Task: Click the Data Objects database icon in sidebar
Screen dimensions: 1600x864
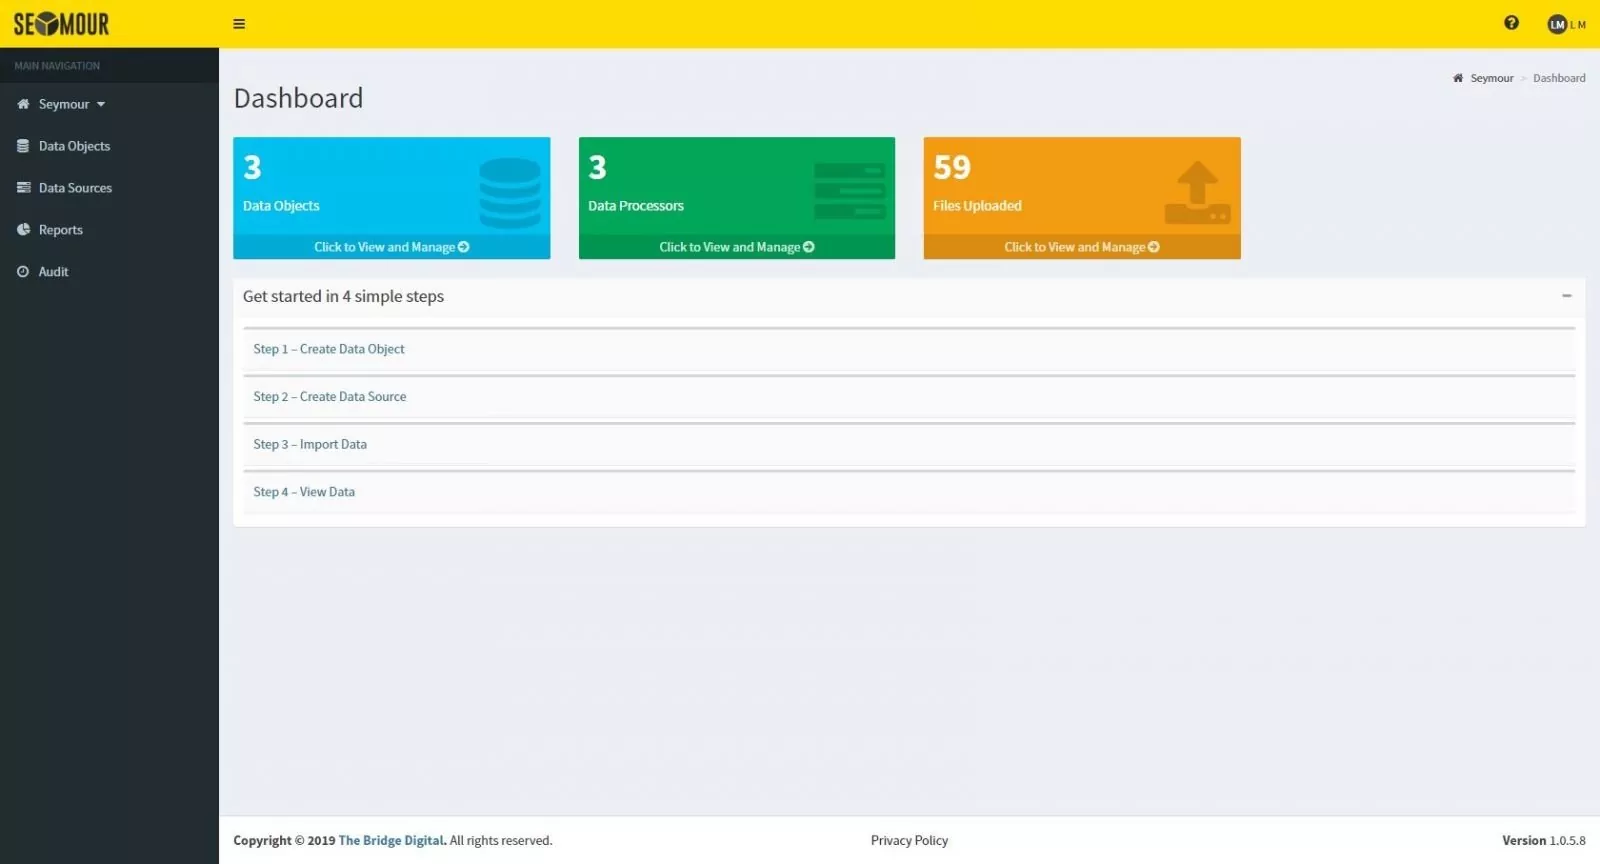Action: pyautogui.click(x=23, y=146)
